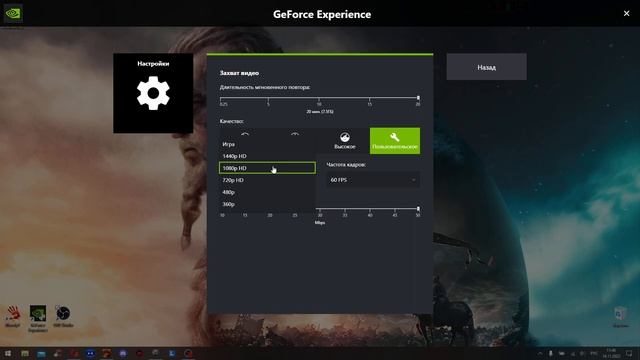Click the instant replay duration slider handle

click(418, 98)
